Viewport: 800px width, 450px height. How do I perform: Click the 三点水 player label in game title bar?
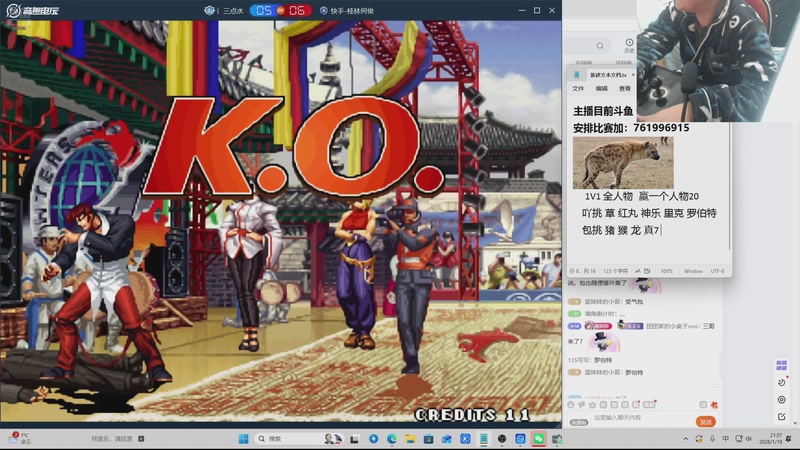(x=233, y=11)
